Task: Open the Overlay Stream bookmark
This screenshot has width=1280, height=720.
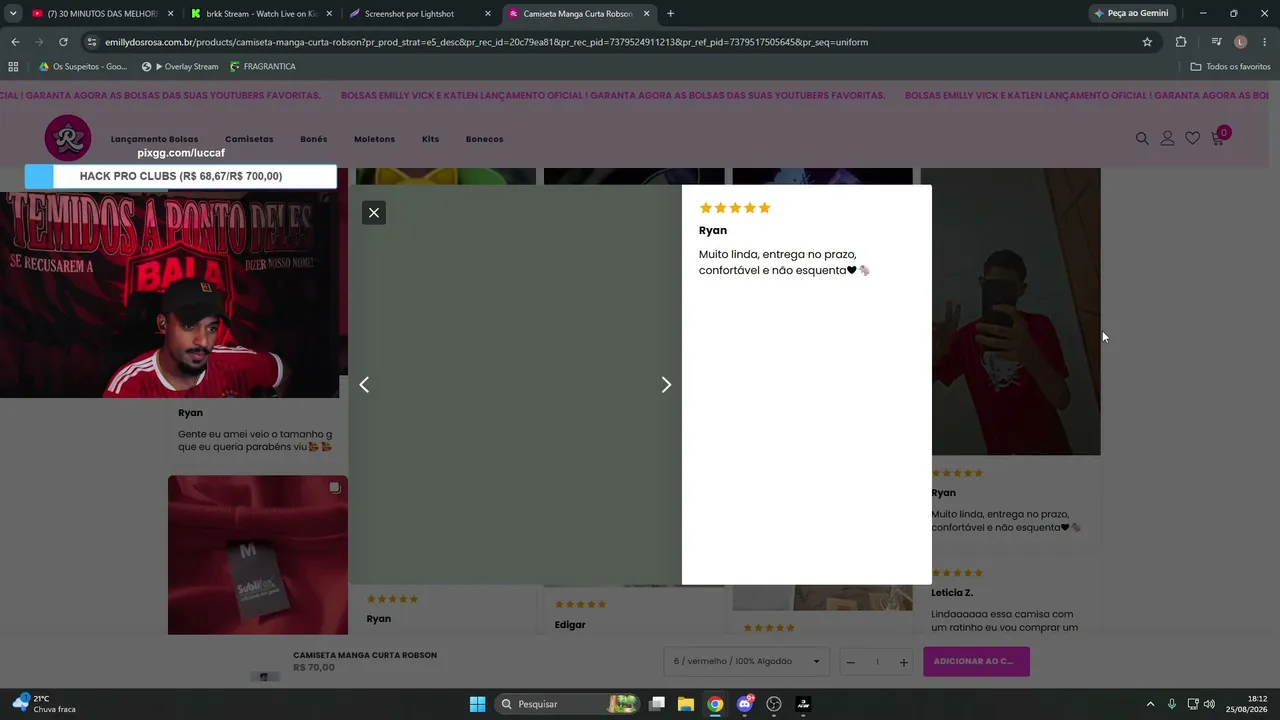Action: pos(180,66)
